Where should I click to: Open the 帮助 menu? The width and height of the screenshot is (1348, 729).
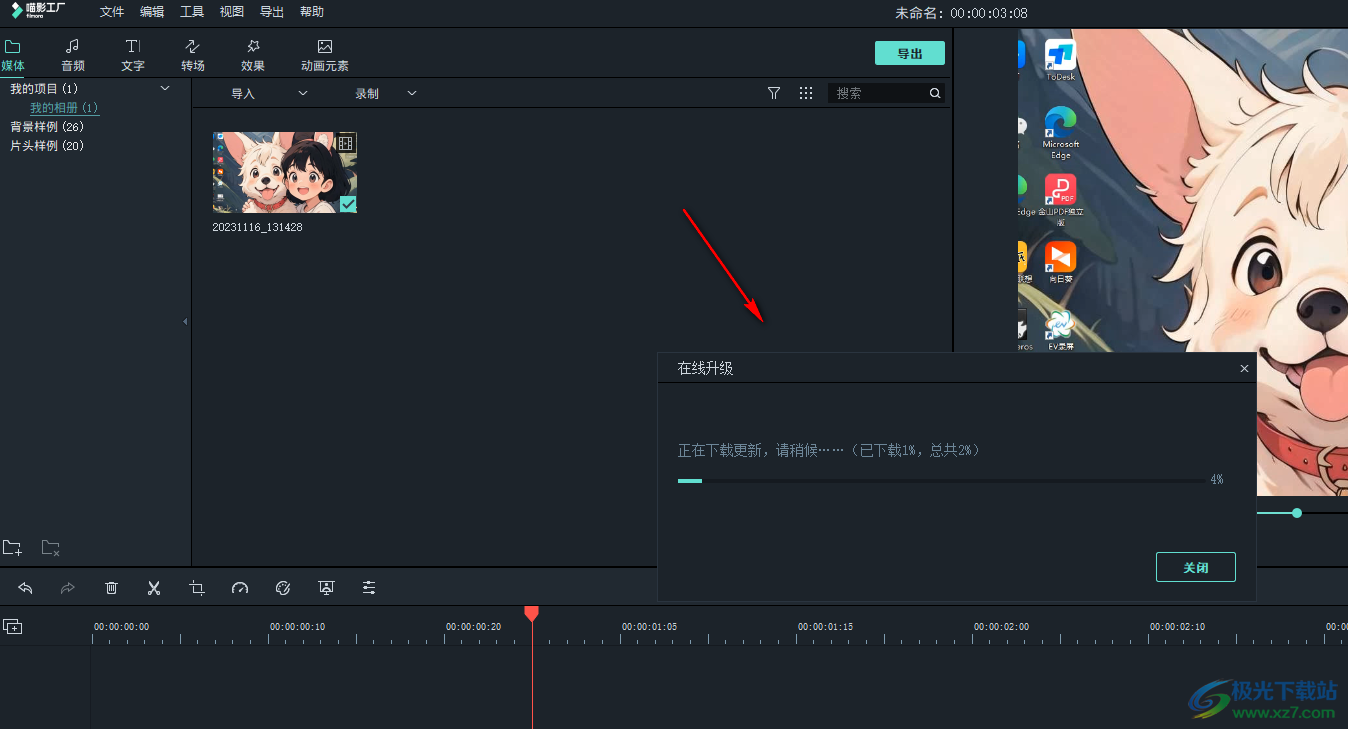[x=312, y=12]
